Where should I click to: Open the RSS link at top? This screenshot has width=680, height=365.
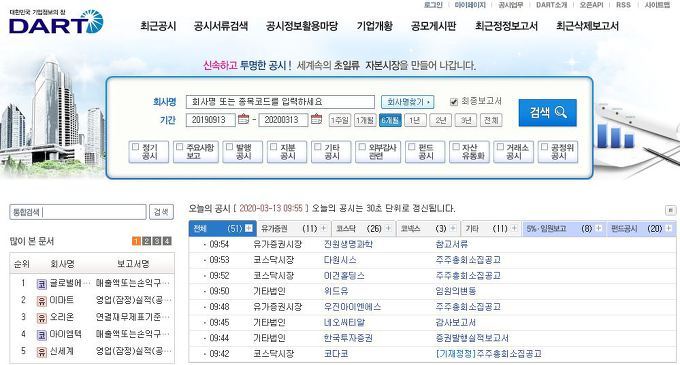coord(623,5)
